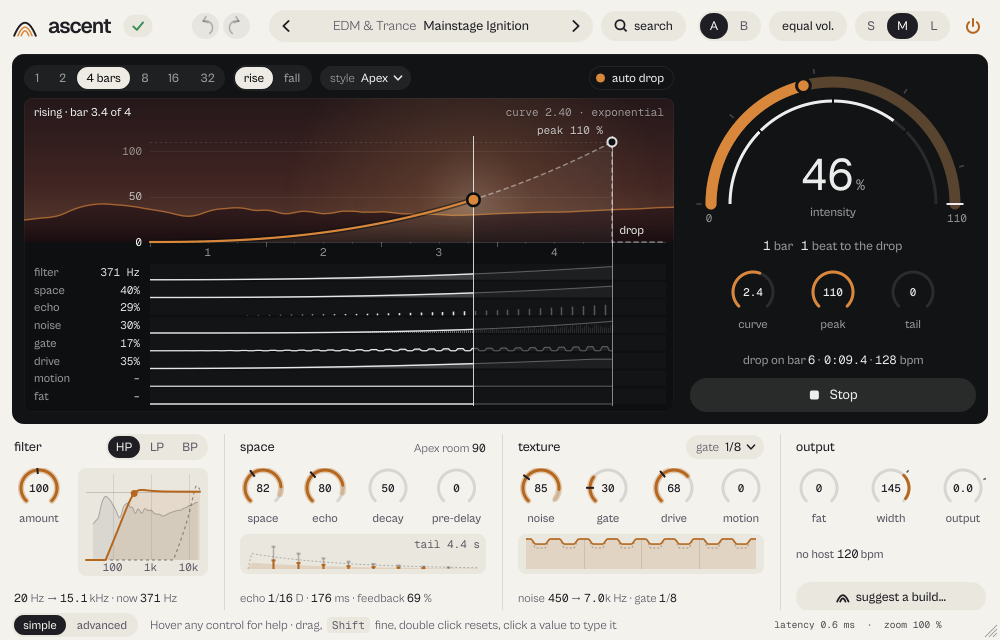The image size is (1000, 640).
Task: Select rise direction
Action: point(254,78)
